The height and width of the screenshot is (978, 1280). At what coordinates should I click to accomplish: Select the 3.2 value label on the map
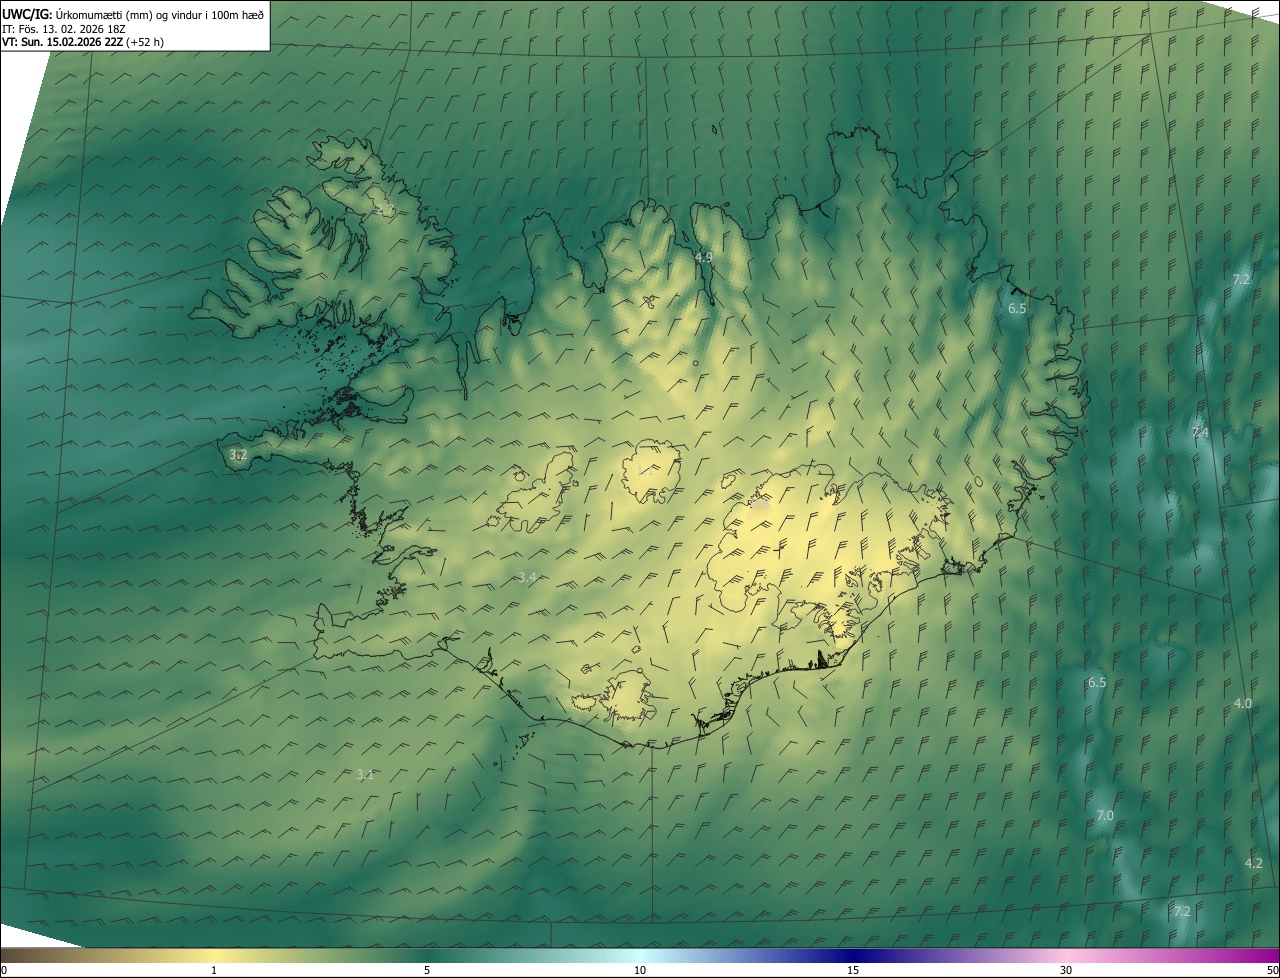coord(238,455)
